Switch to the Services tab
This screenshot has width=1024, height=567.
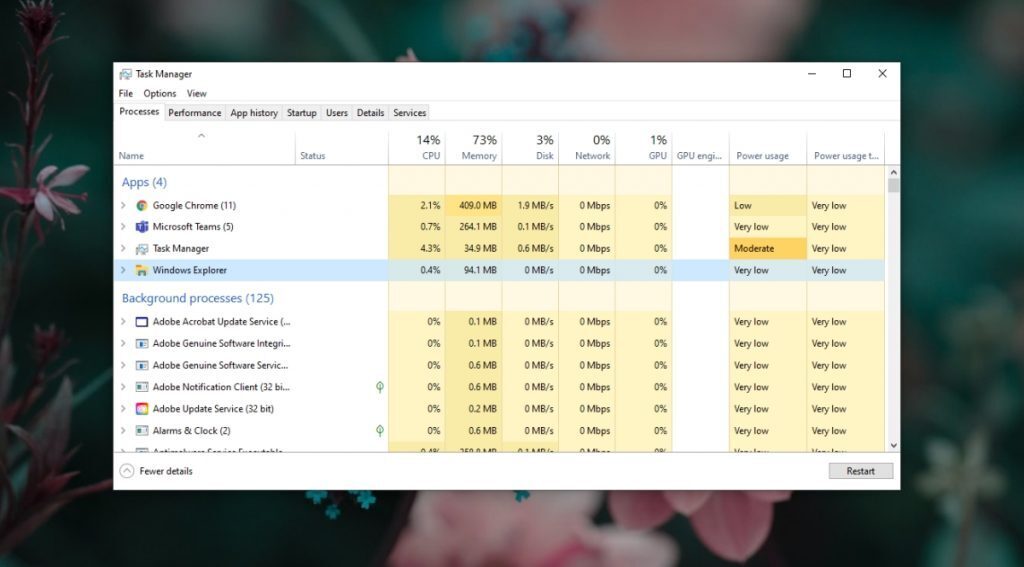(409, 113)
